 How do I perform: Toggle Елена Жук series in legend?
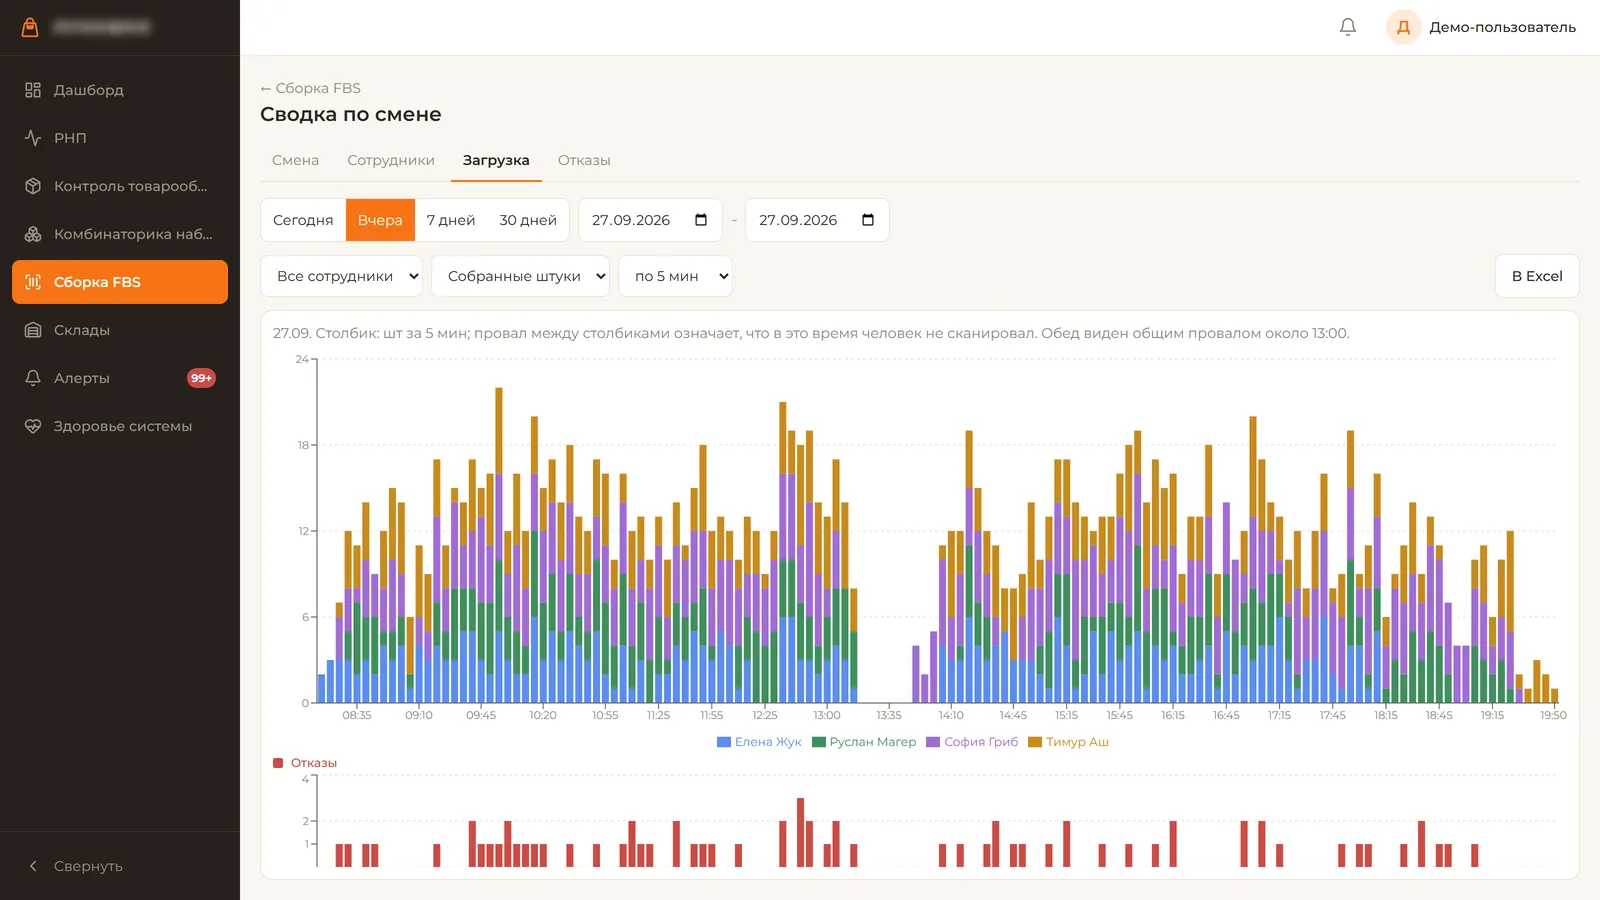pos(759,742)
